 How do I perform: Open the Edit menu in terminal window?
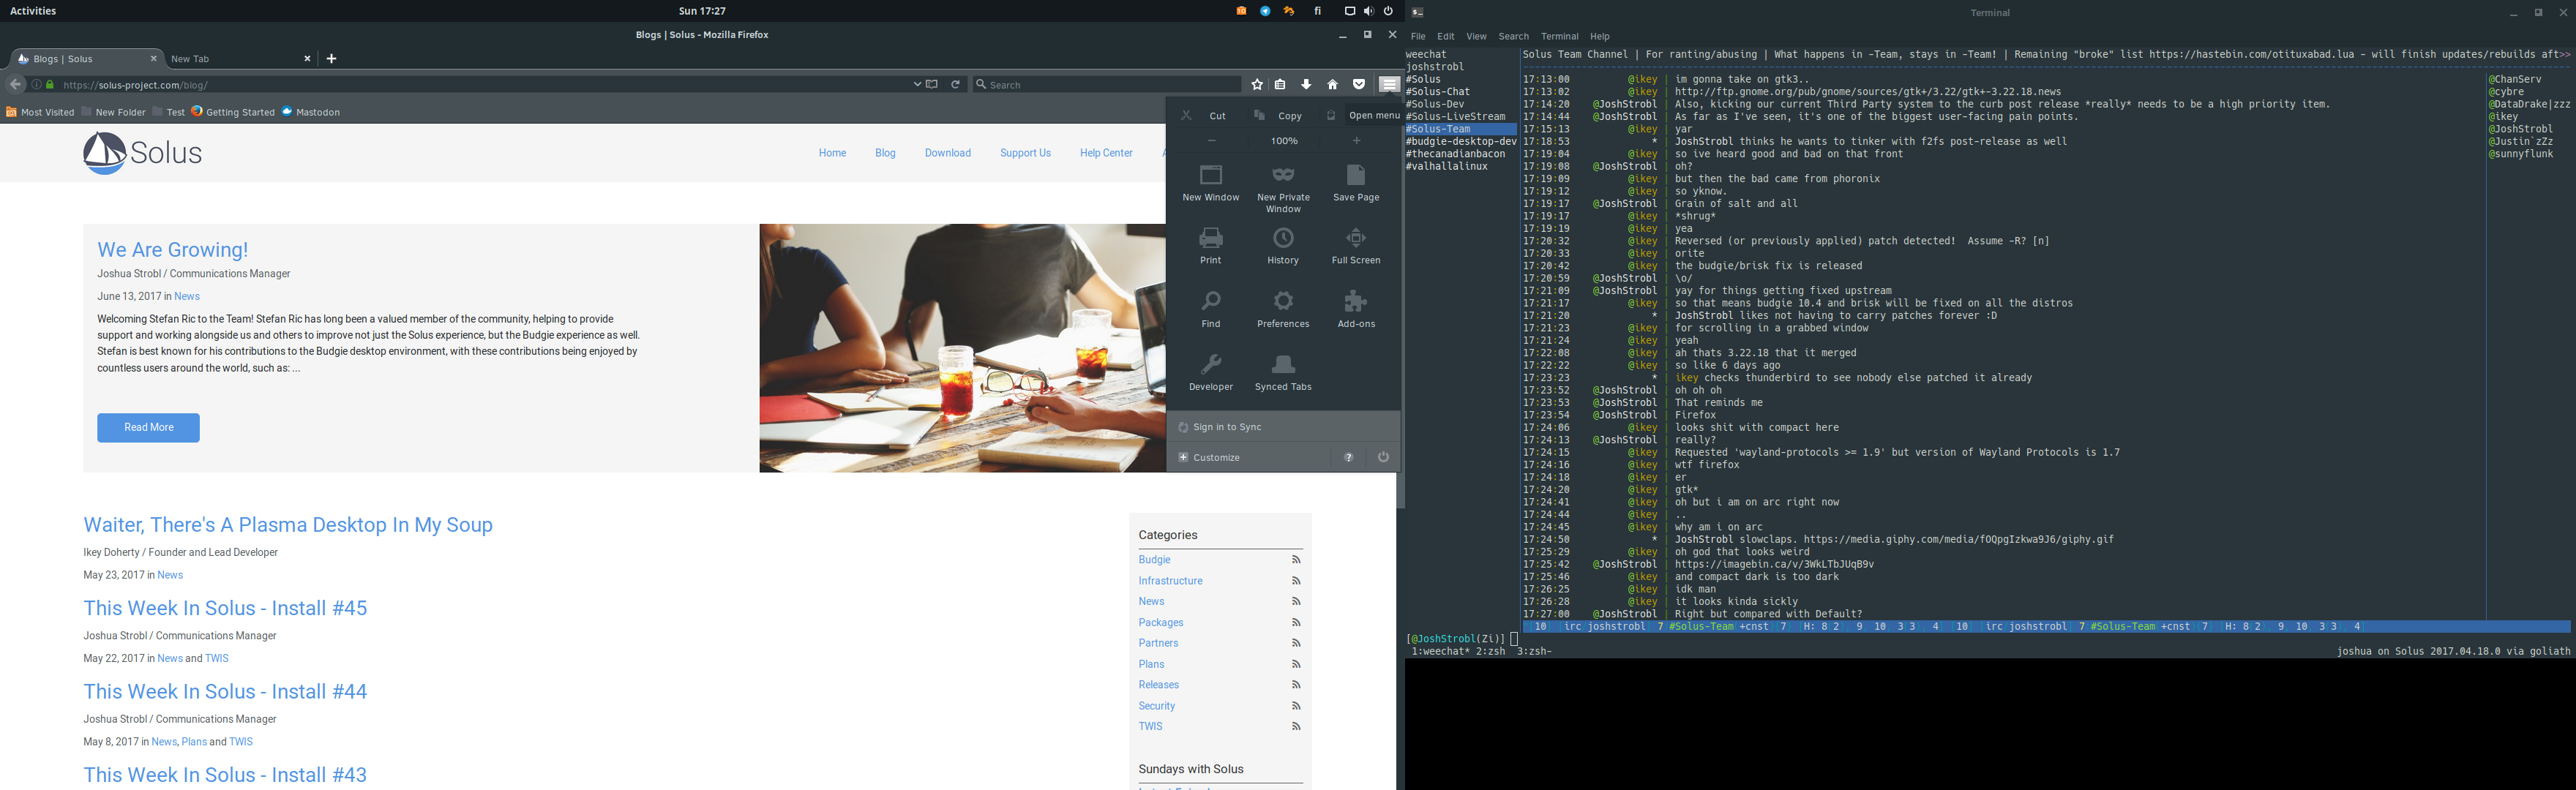(1445, 36)
